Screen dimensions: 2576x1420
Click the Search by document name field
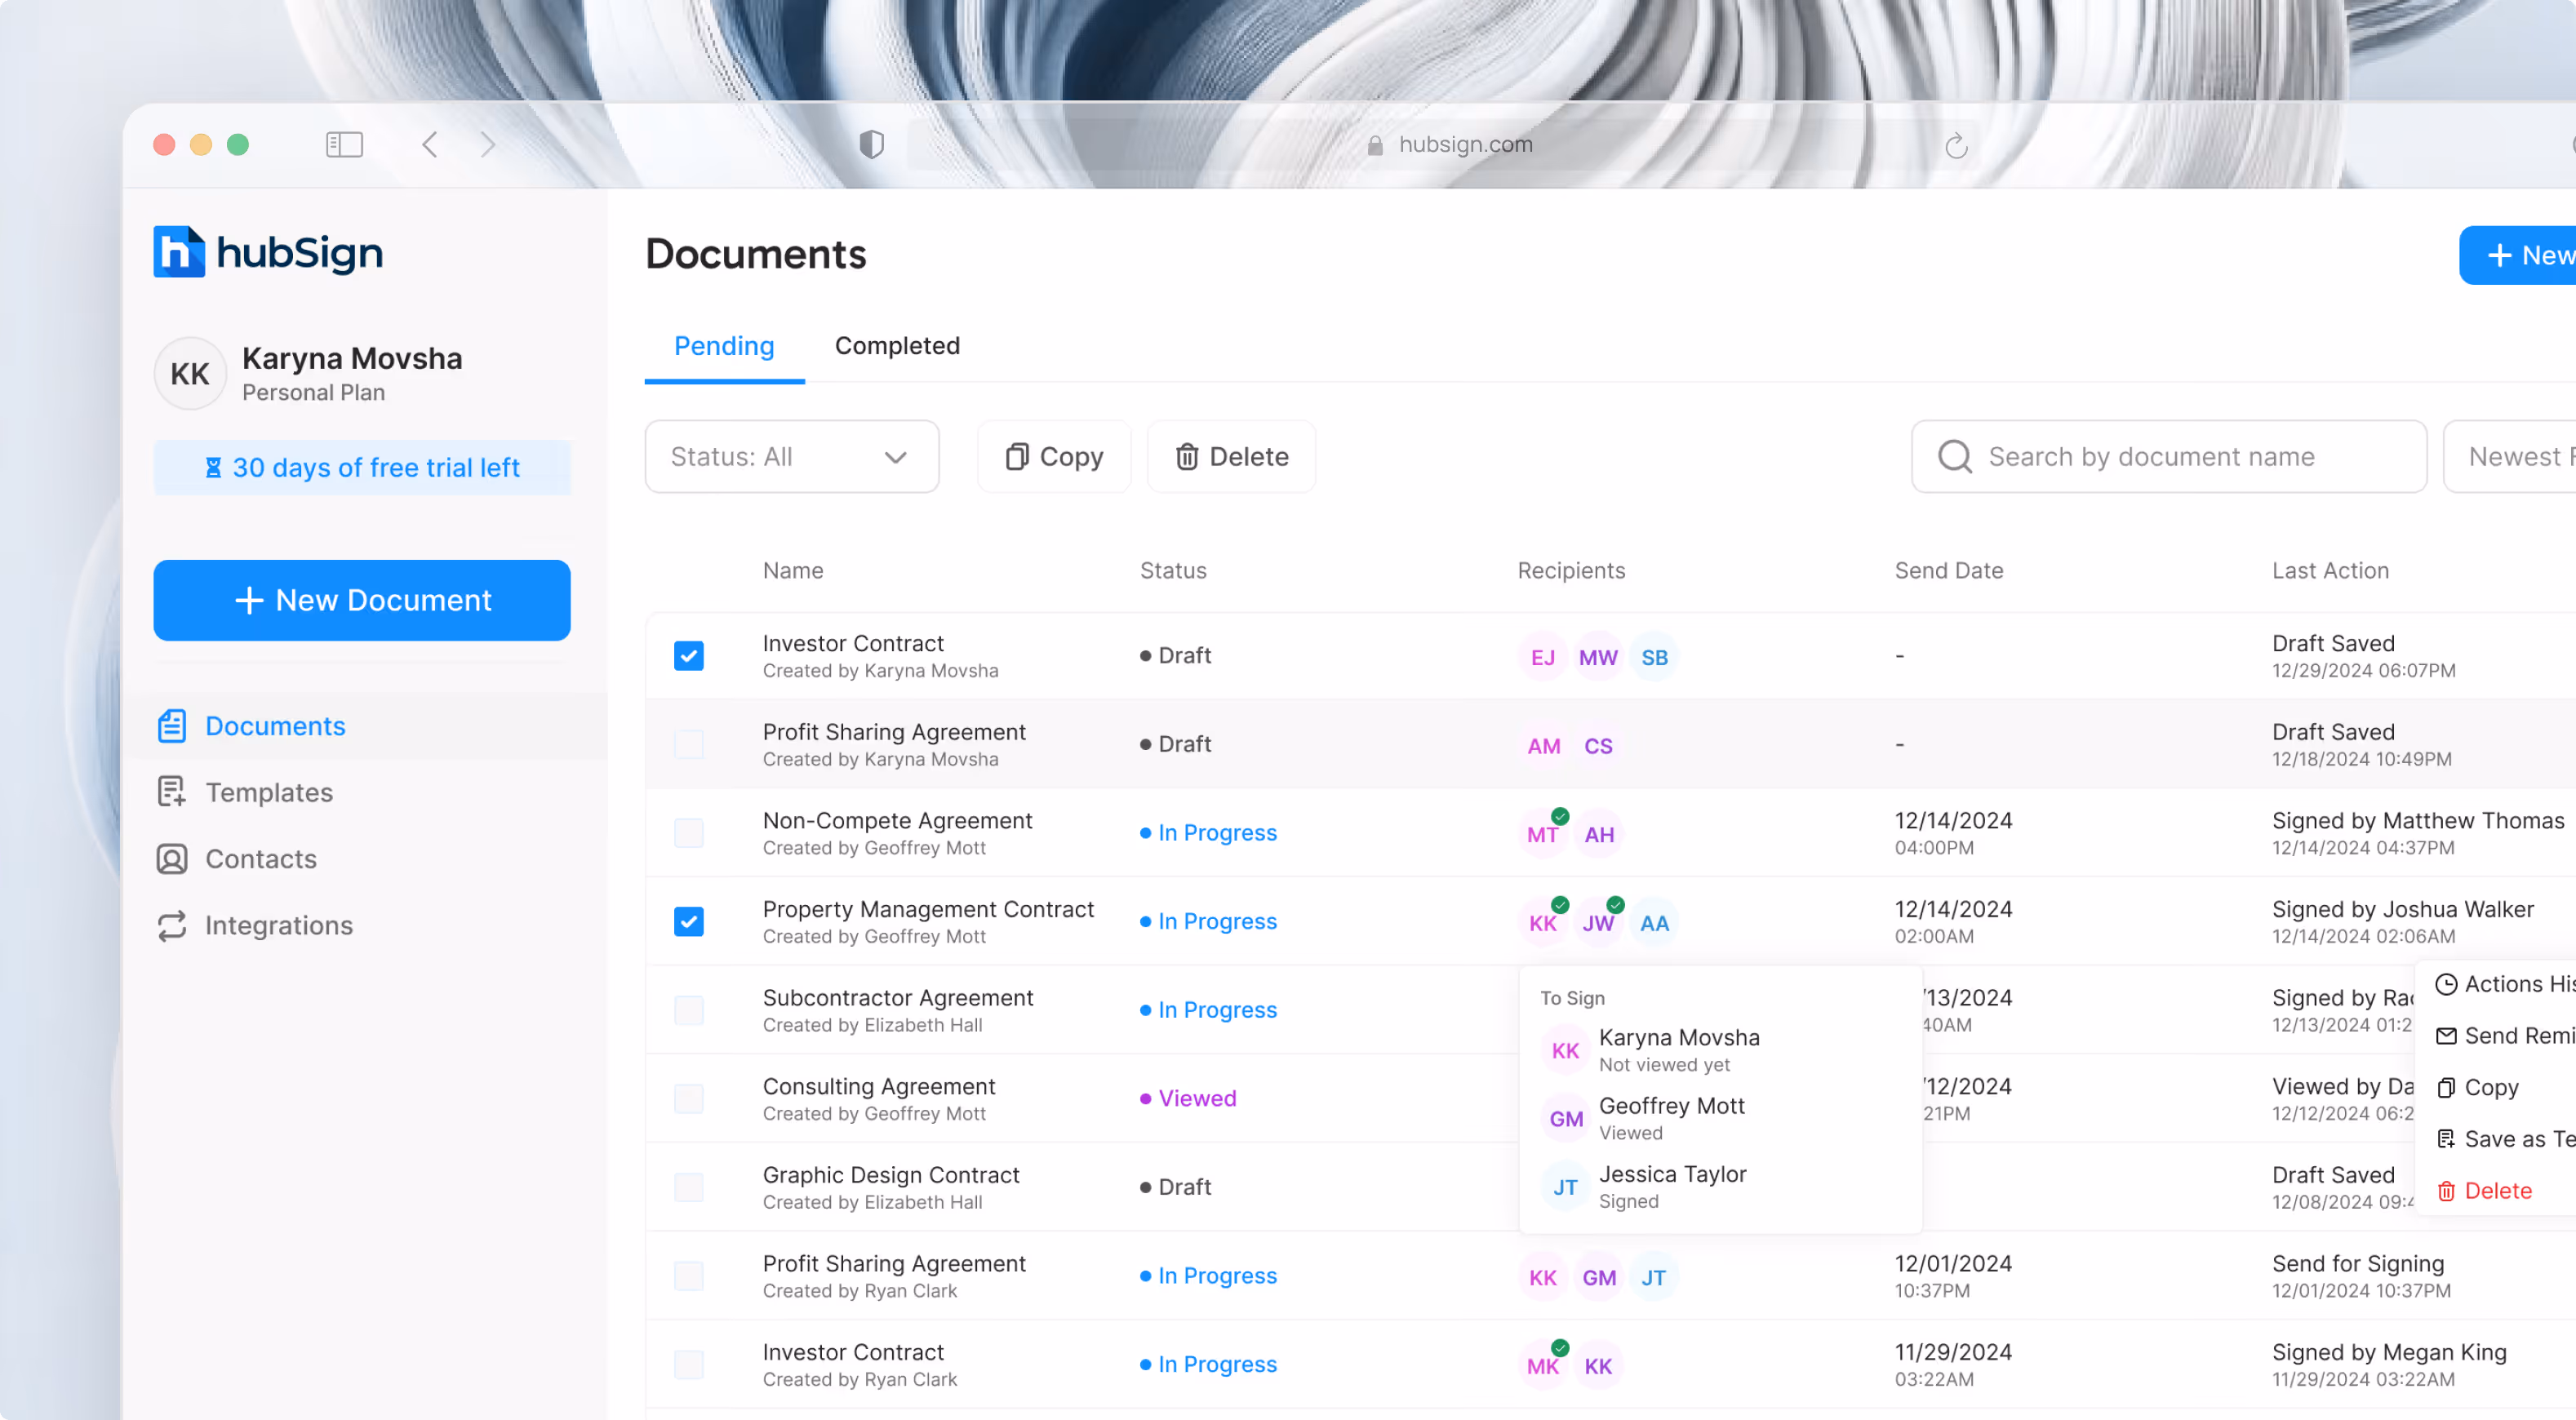(2168, 457)
